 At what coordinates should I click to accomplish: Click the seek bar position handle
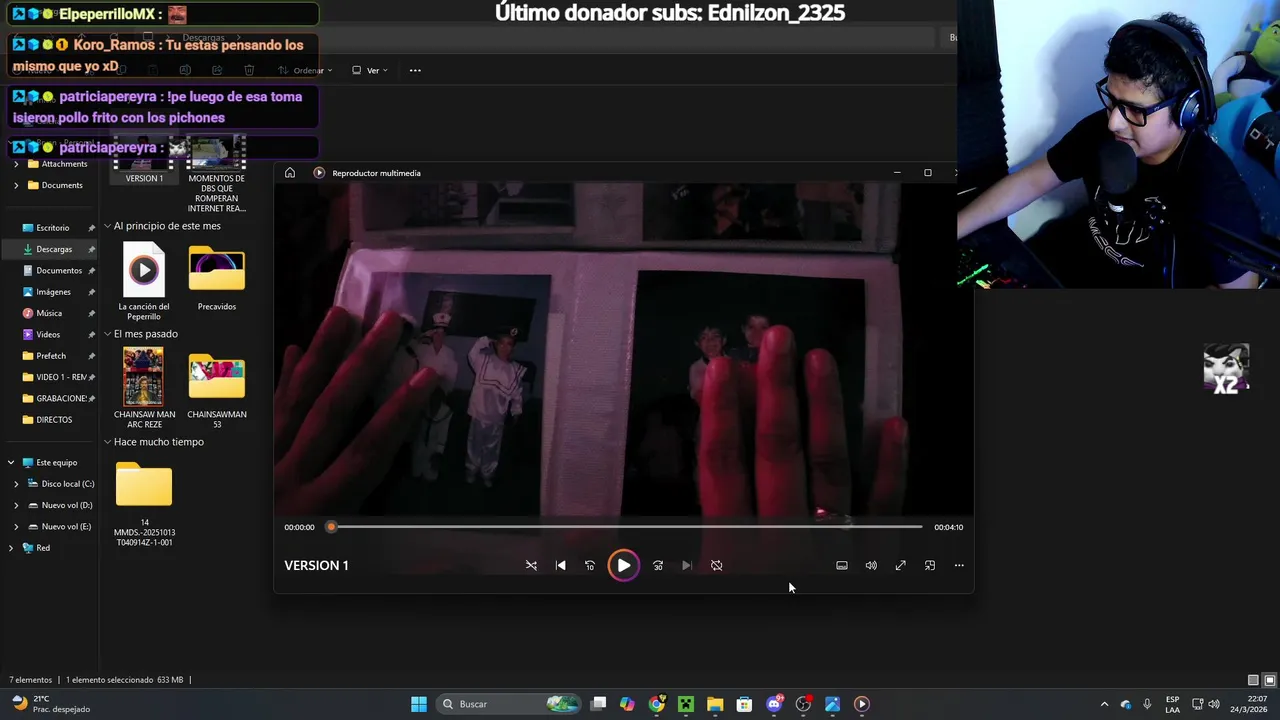[x=331, y=527]
